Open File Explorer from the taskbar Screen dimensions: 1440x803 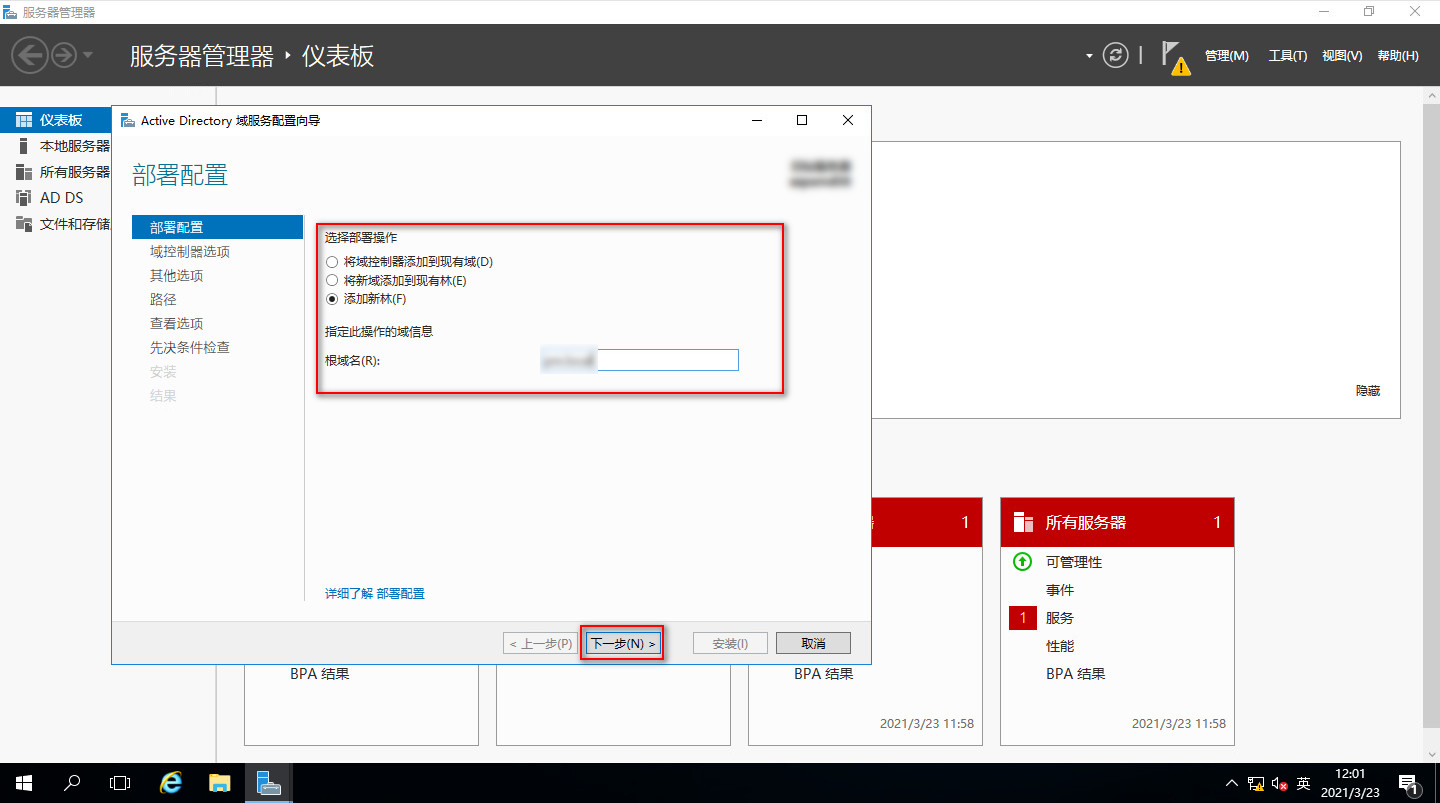(219, 783)
